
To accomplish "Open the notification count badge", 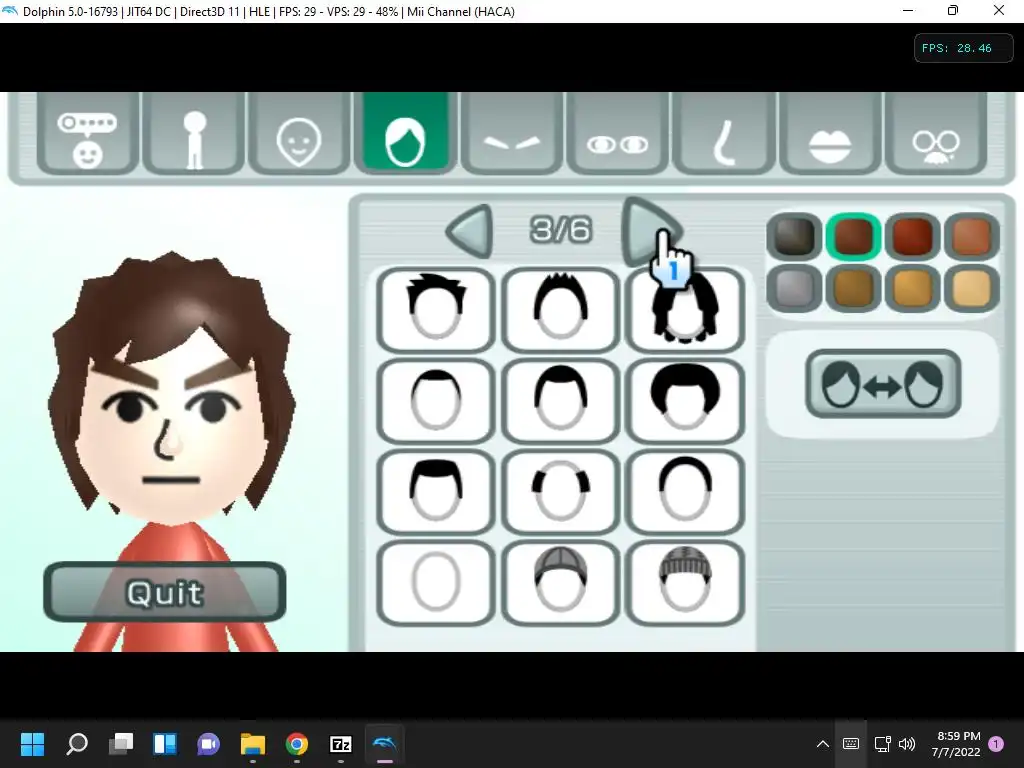I will tap(996, 743).
